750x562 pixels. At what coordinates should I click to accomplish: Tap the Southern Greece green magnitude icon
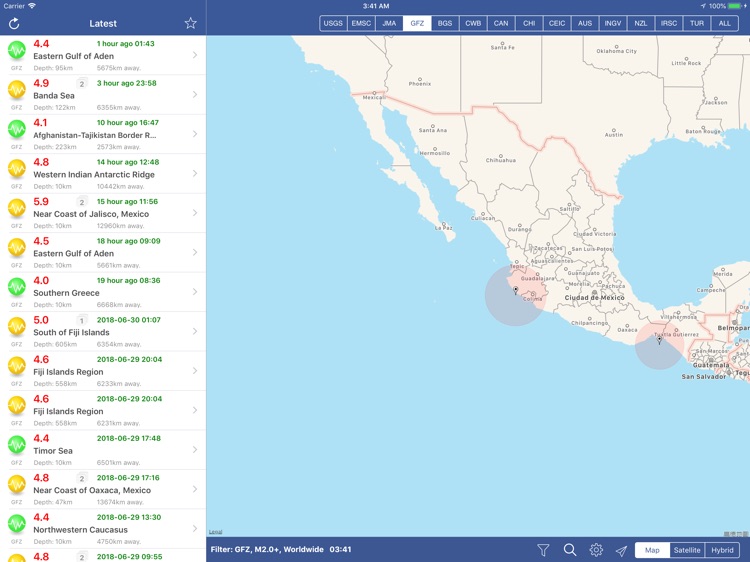[17, 286]
